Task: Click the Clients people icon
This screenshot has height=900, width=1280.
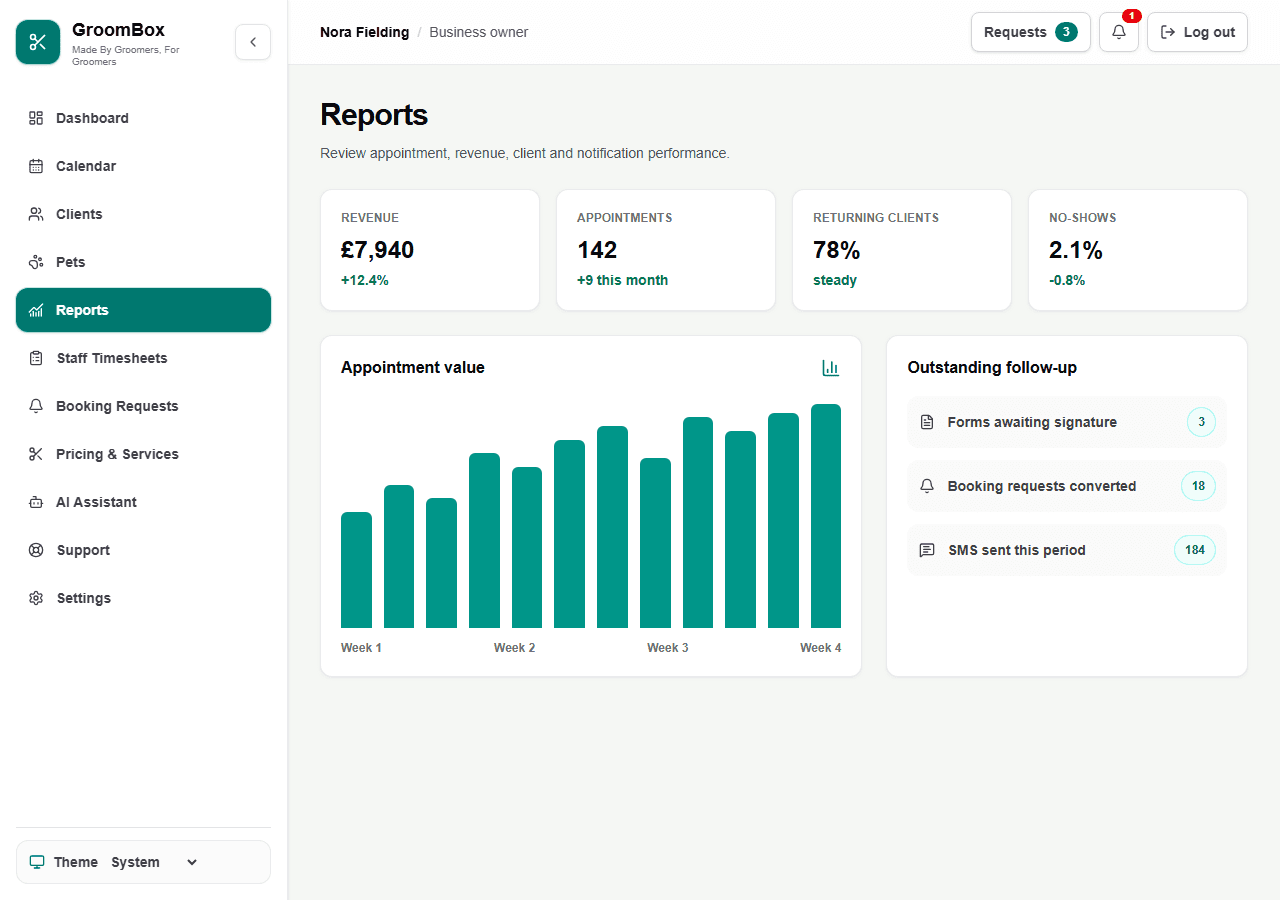Action: click(x=36, y=214)
